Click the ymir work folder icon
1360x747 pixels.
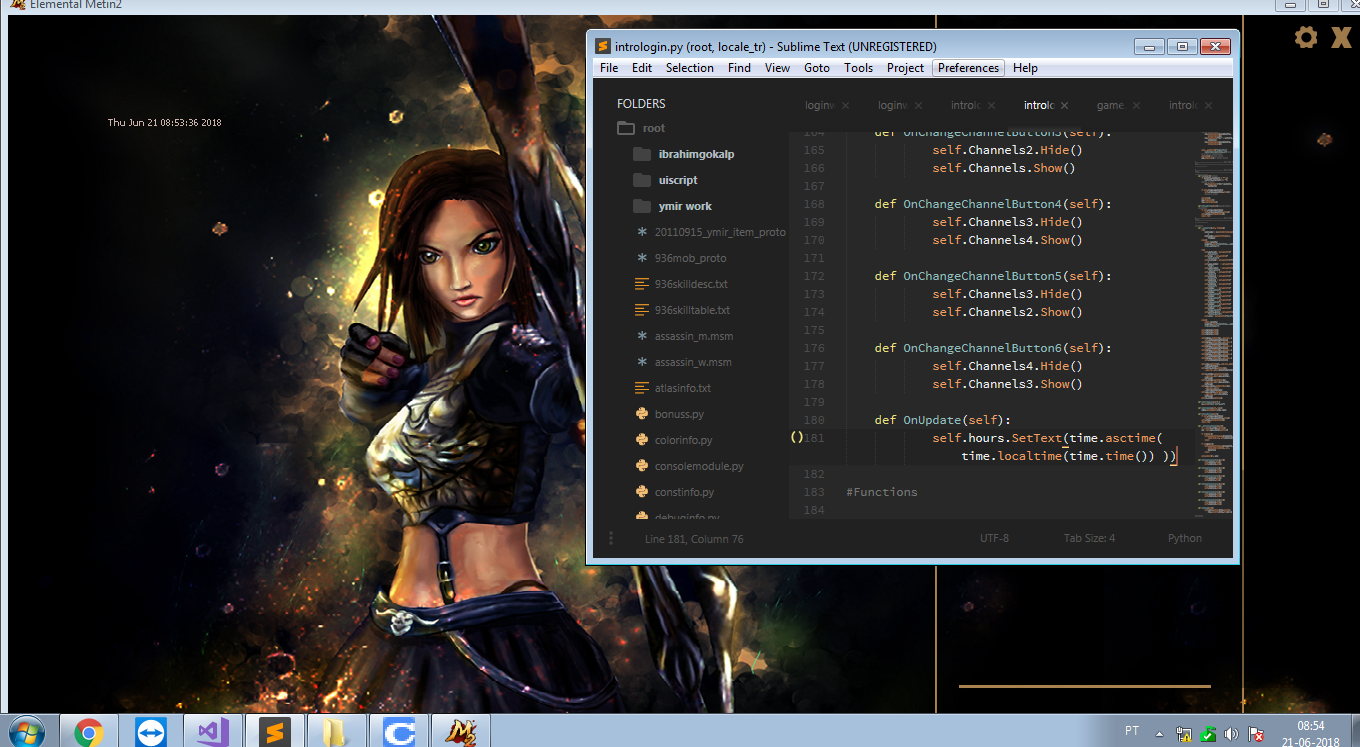pos(642,206)
